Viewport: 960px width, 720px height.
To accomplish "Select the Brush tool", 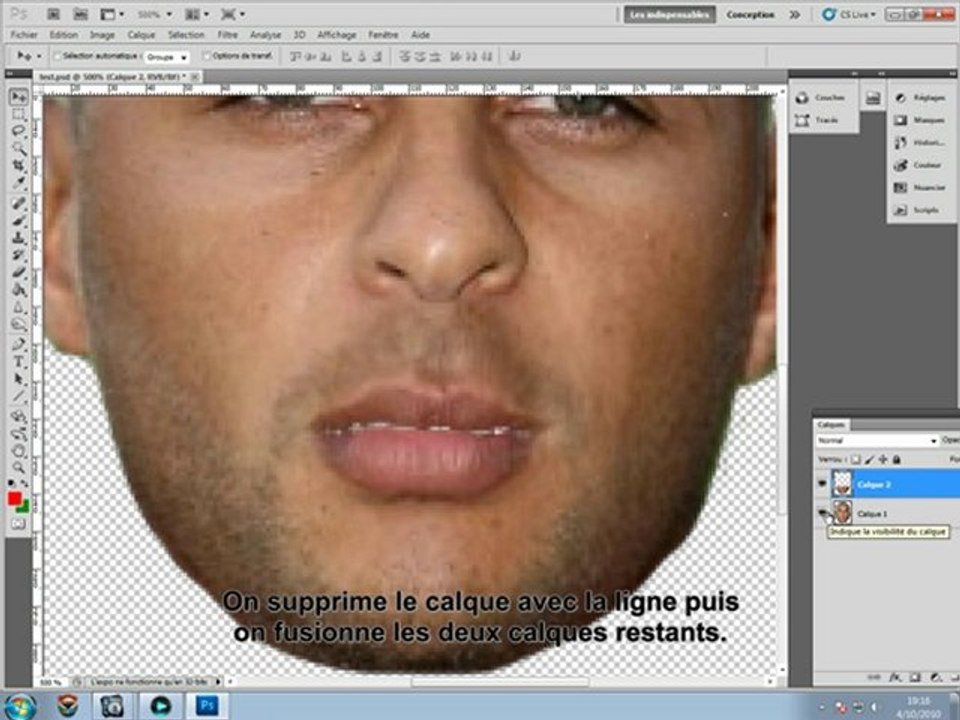I will coord(19,221).
